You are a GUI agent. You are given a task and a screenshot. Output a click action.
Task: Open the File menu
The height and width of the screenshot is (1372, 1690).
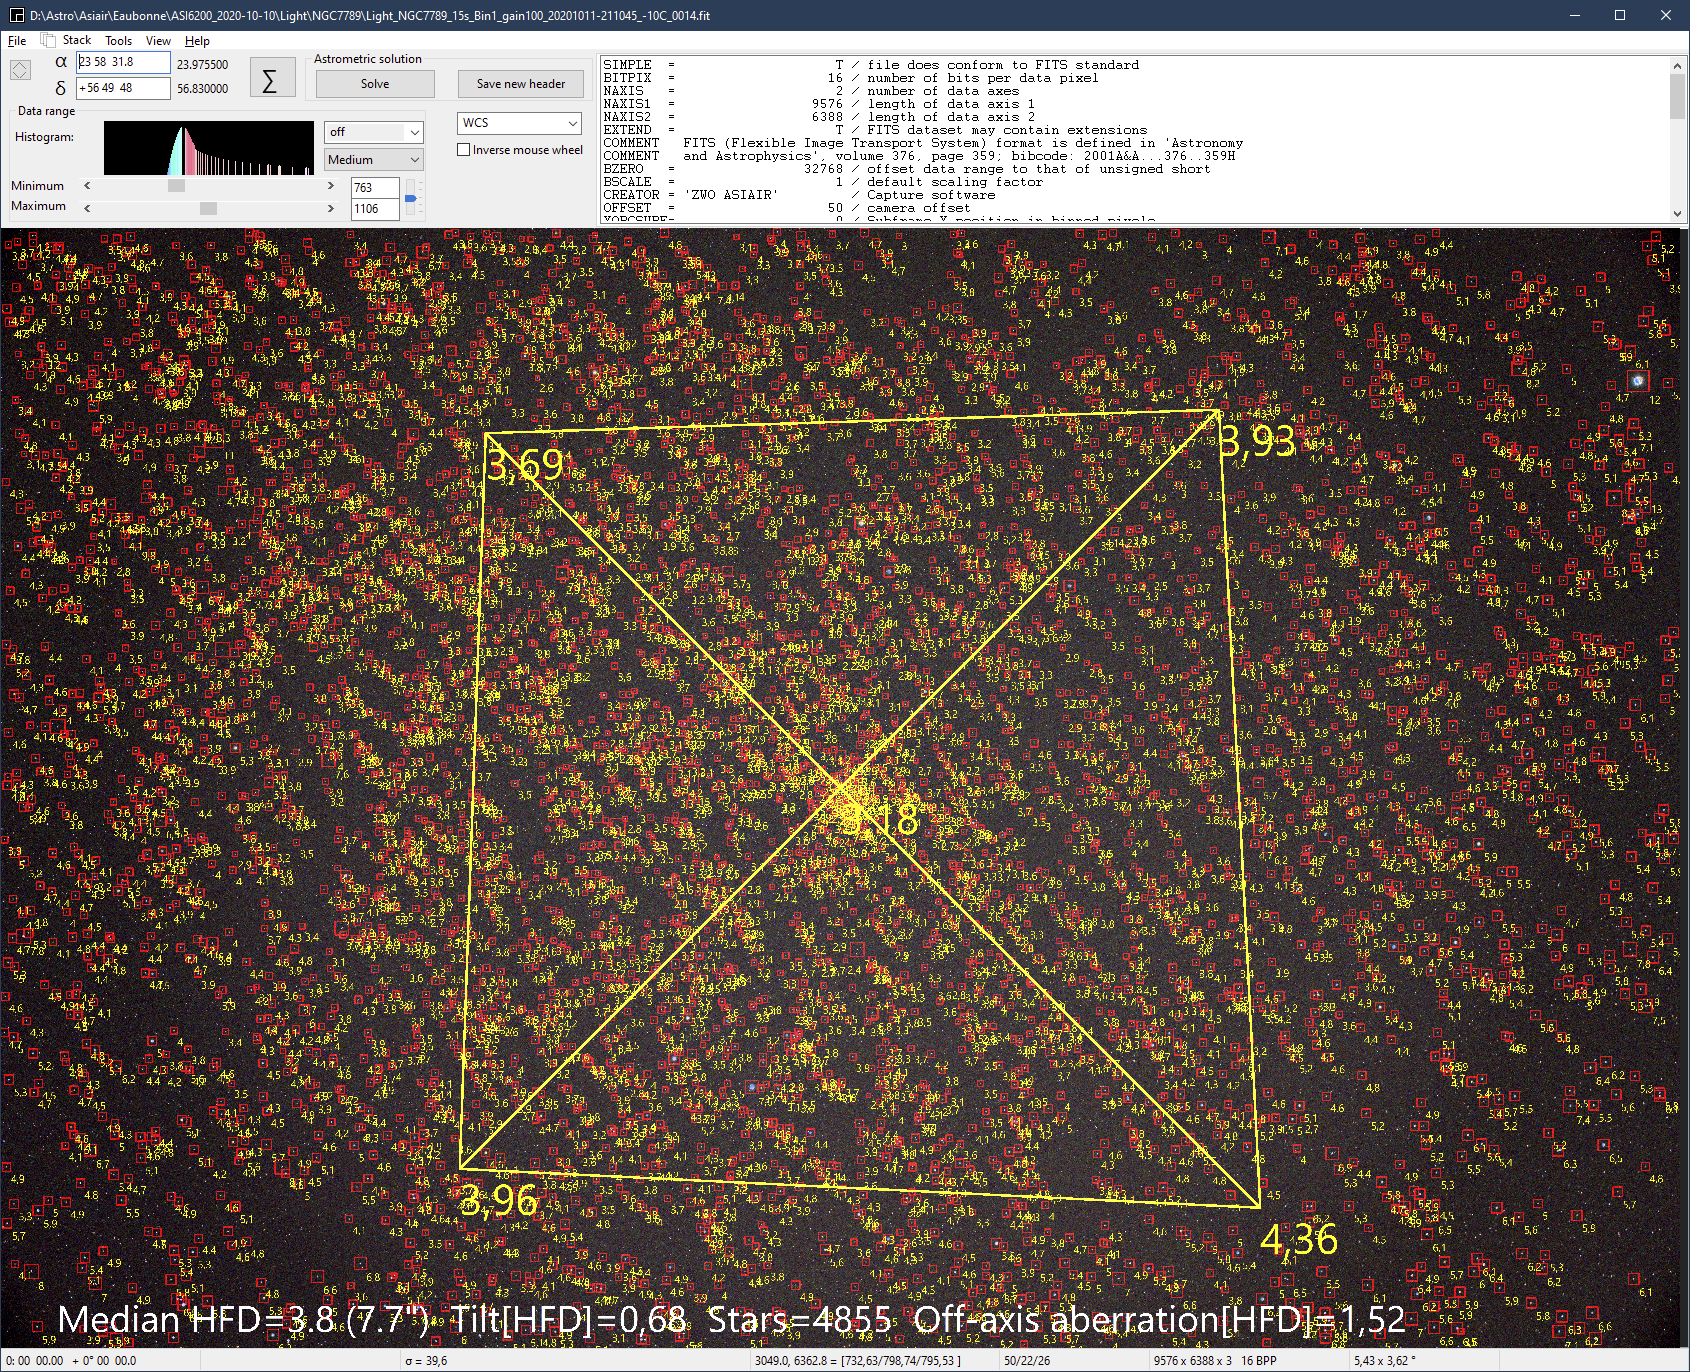pos(17,41)
